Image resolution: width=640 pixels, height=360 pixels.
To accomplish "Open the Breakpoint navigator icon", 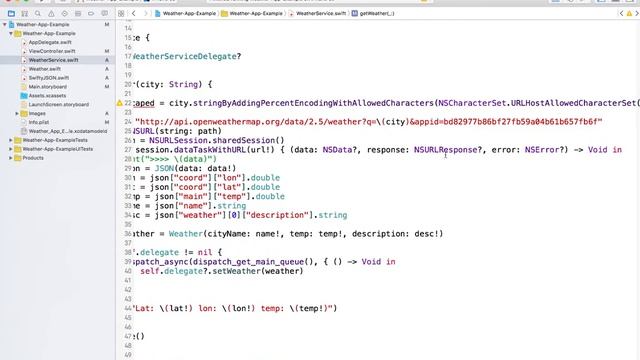I will coord(91,13).
